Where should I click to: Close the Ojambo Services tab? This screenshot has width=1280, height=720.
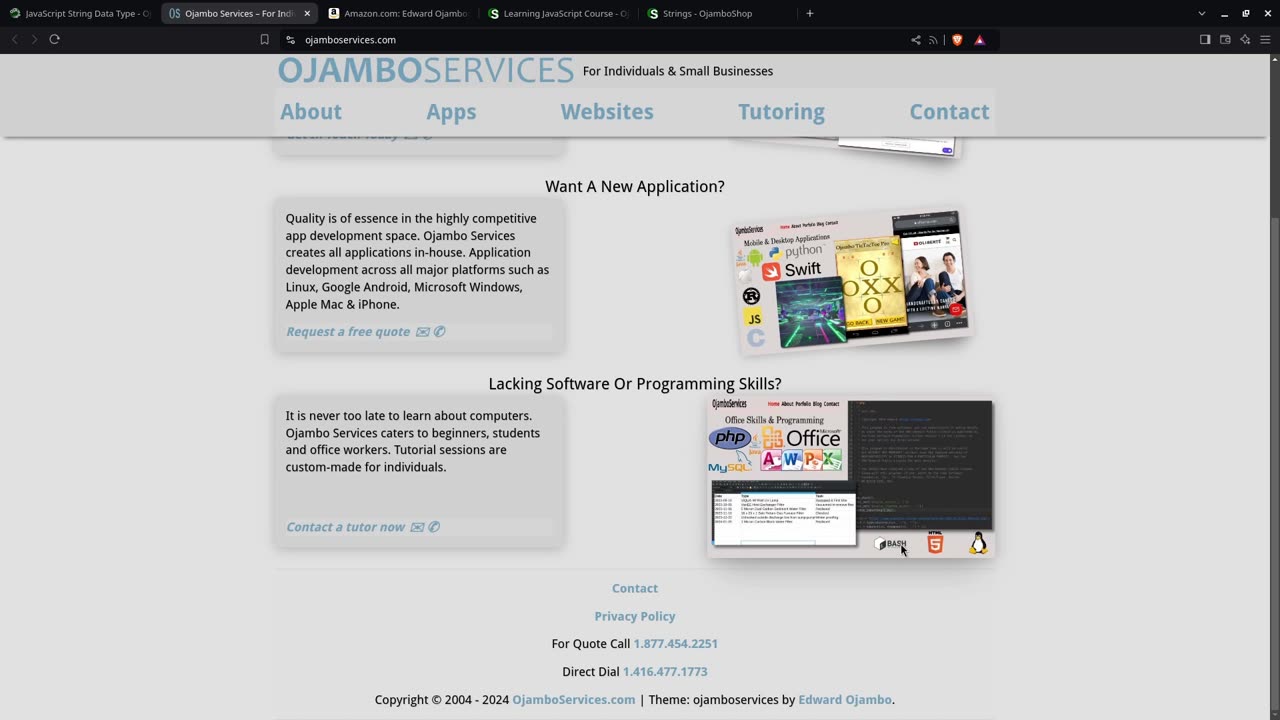307,14
